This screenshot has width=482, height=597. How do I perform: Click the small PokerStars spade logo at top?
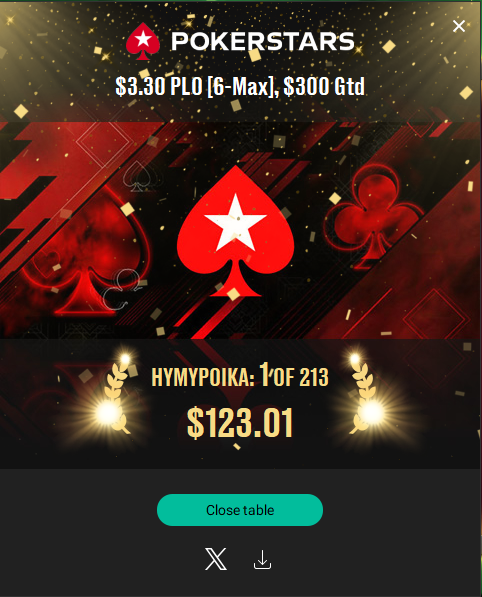point(143,41)
